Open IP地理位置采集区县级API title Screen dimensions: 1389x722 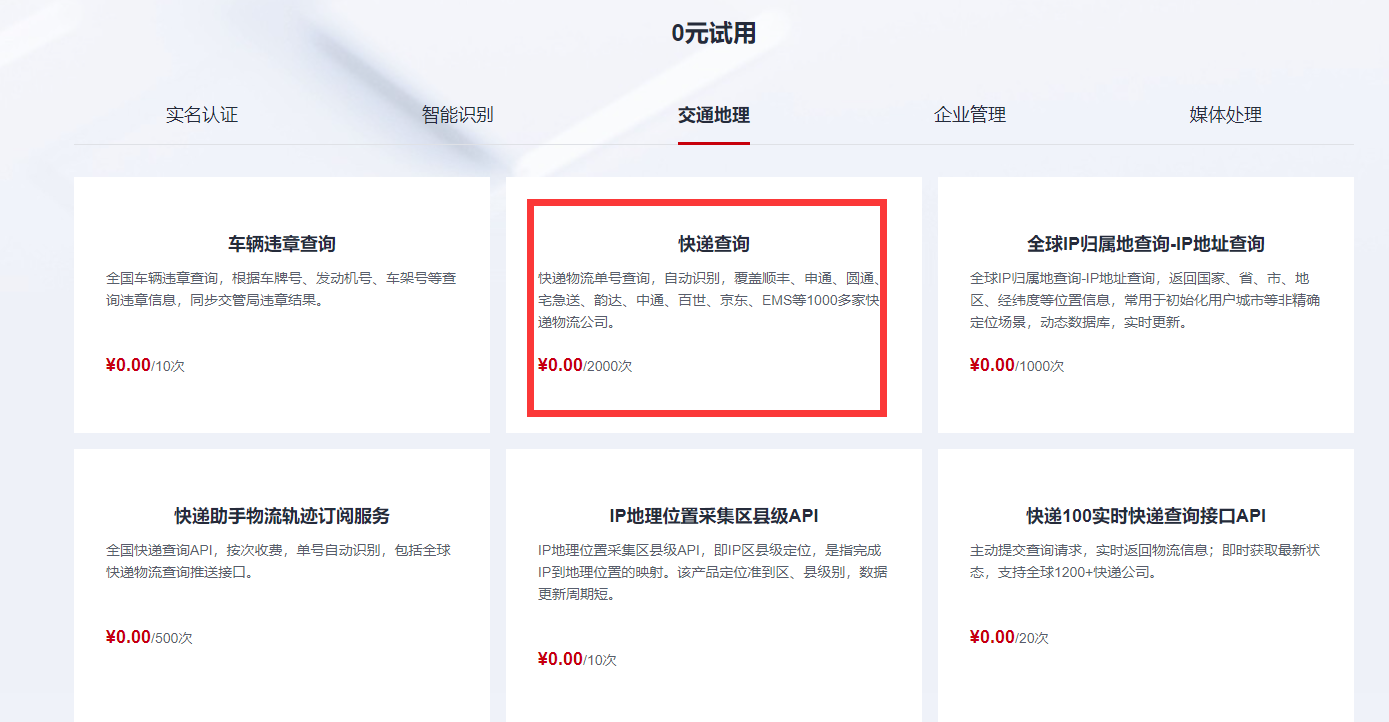pos(714,516)
